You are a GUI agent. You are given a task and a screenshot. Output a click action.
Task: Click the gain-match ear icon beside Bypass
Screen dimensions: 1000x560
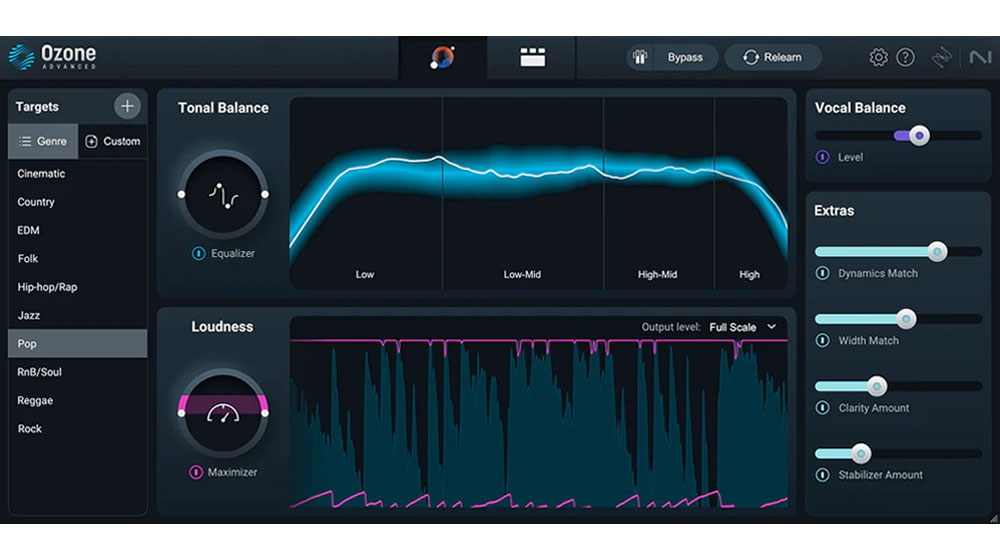click(640, 57)
